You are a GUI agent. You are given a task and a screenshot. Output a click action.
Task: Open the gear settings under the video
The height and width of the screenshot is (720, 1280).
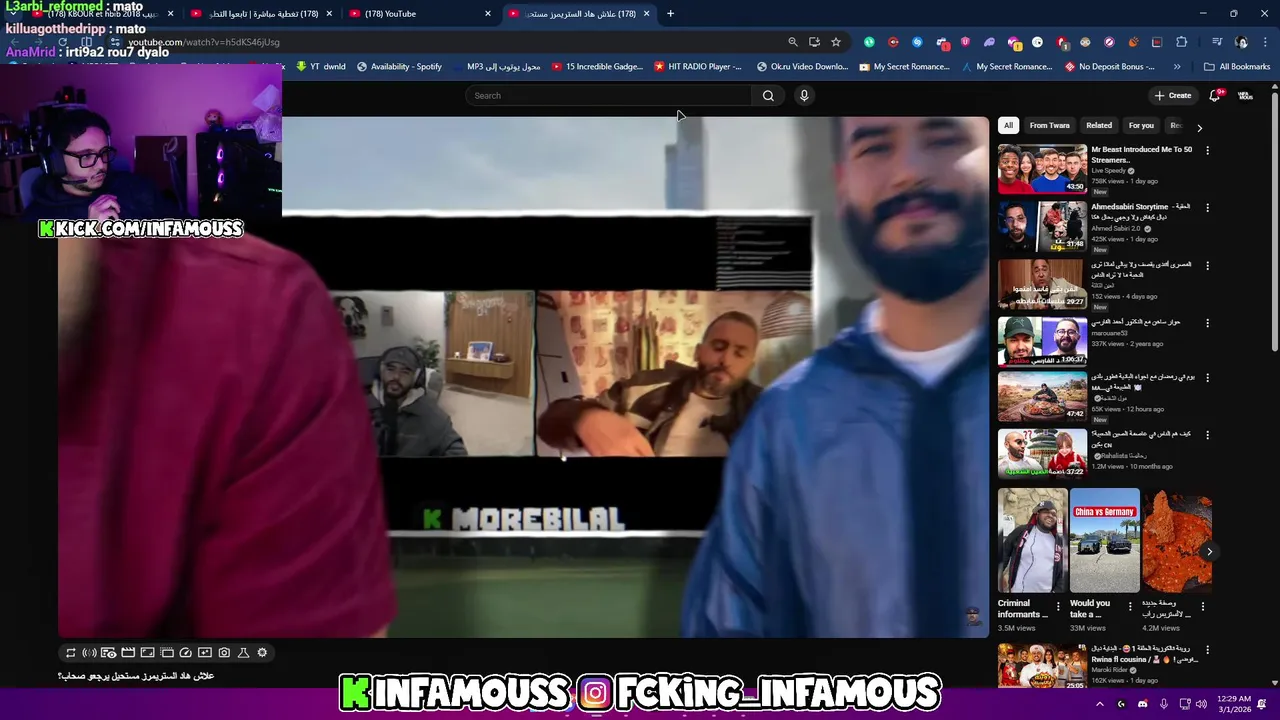262,653
